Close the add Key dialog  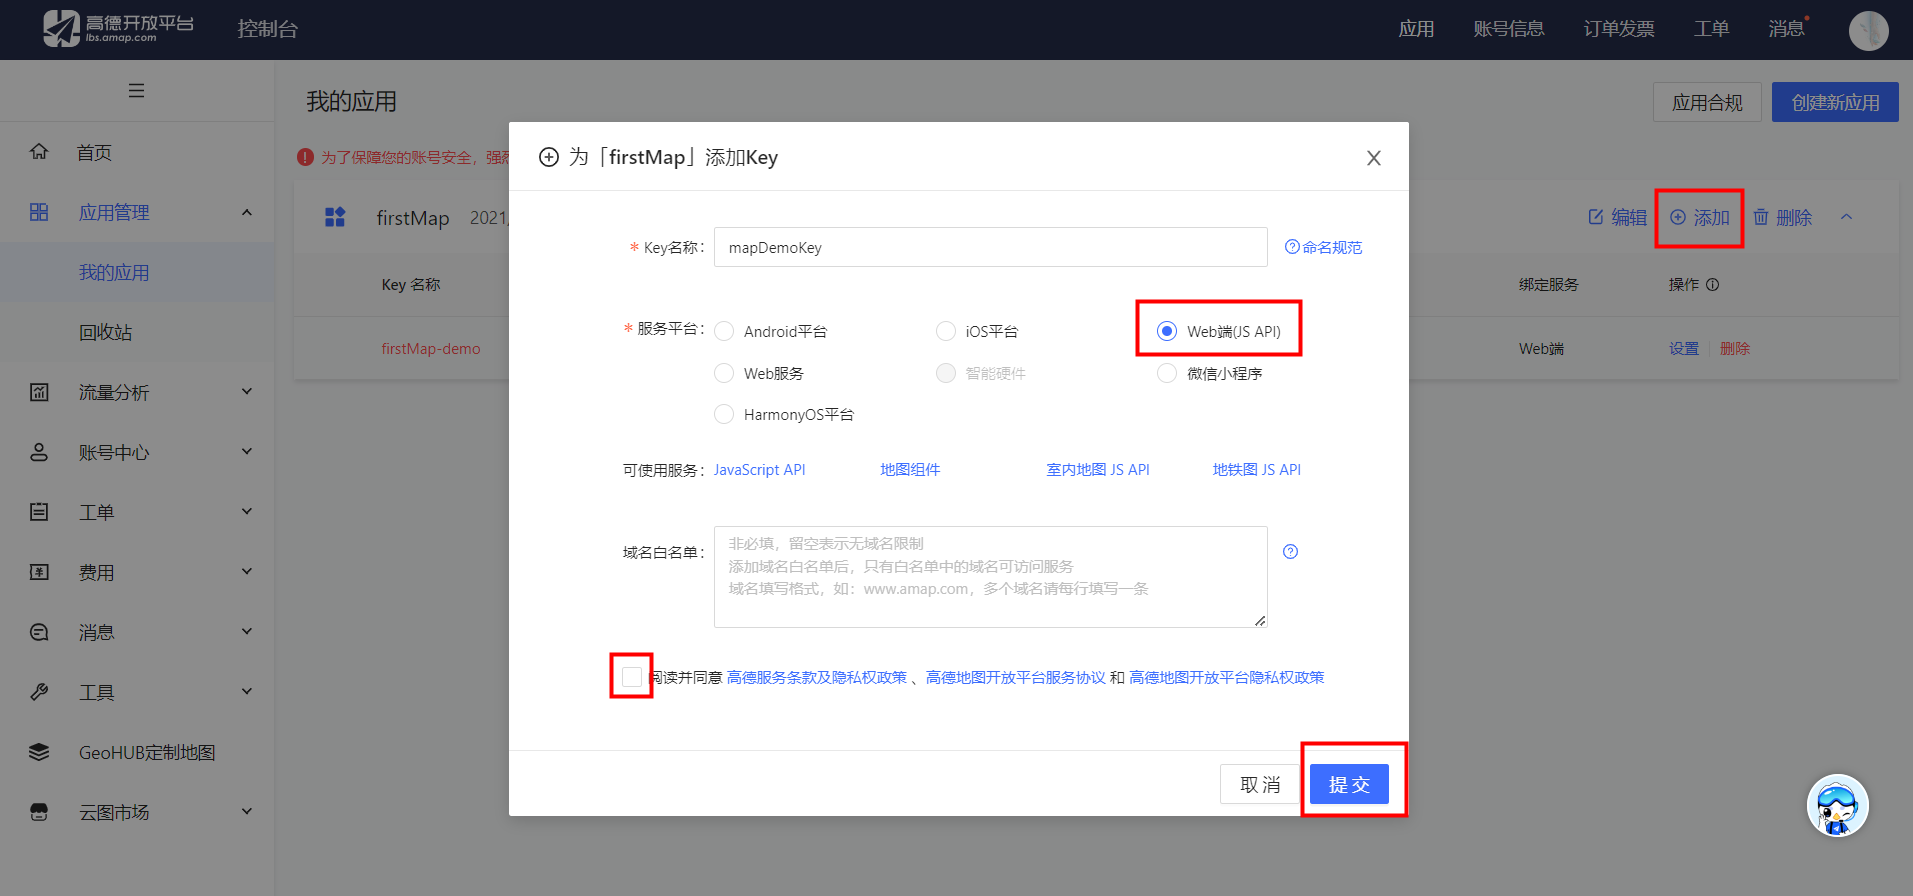[1374, 158]
